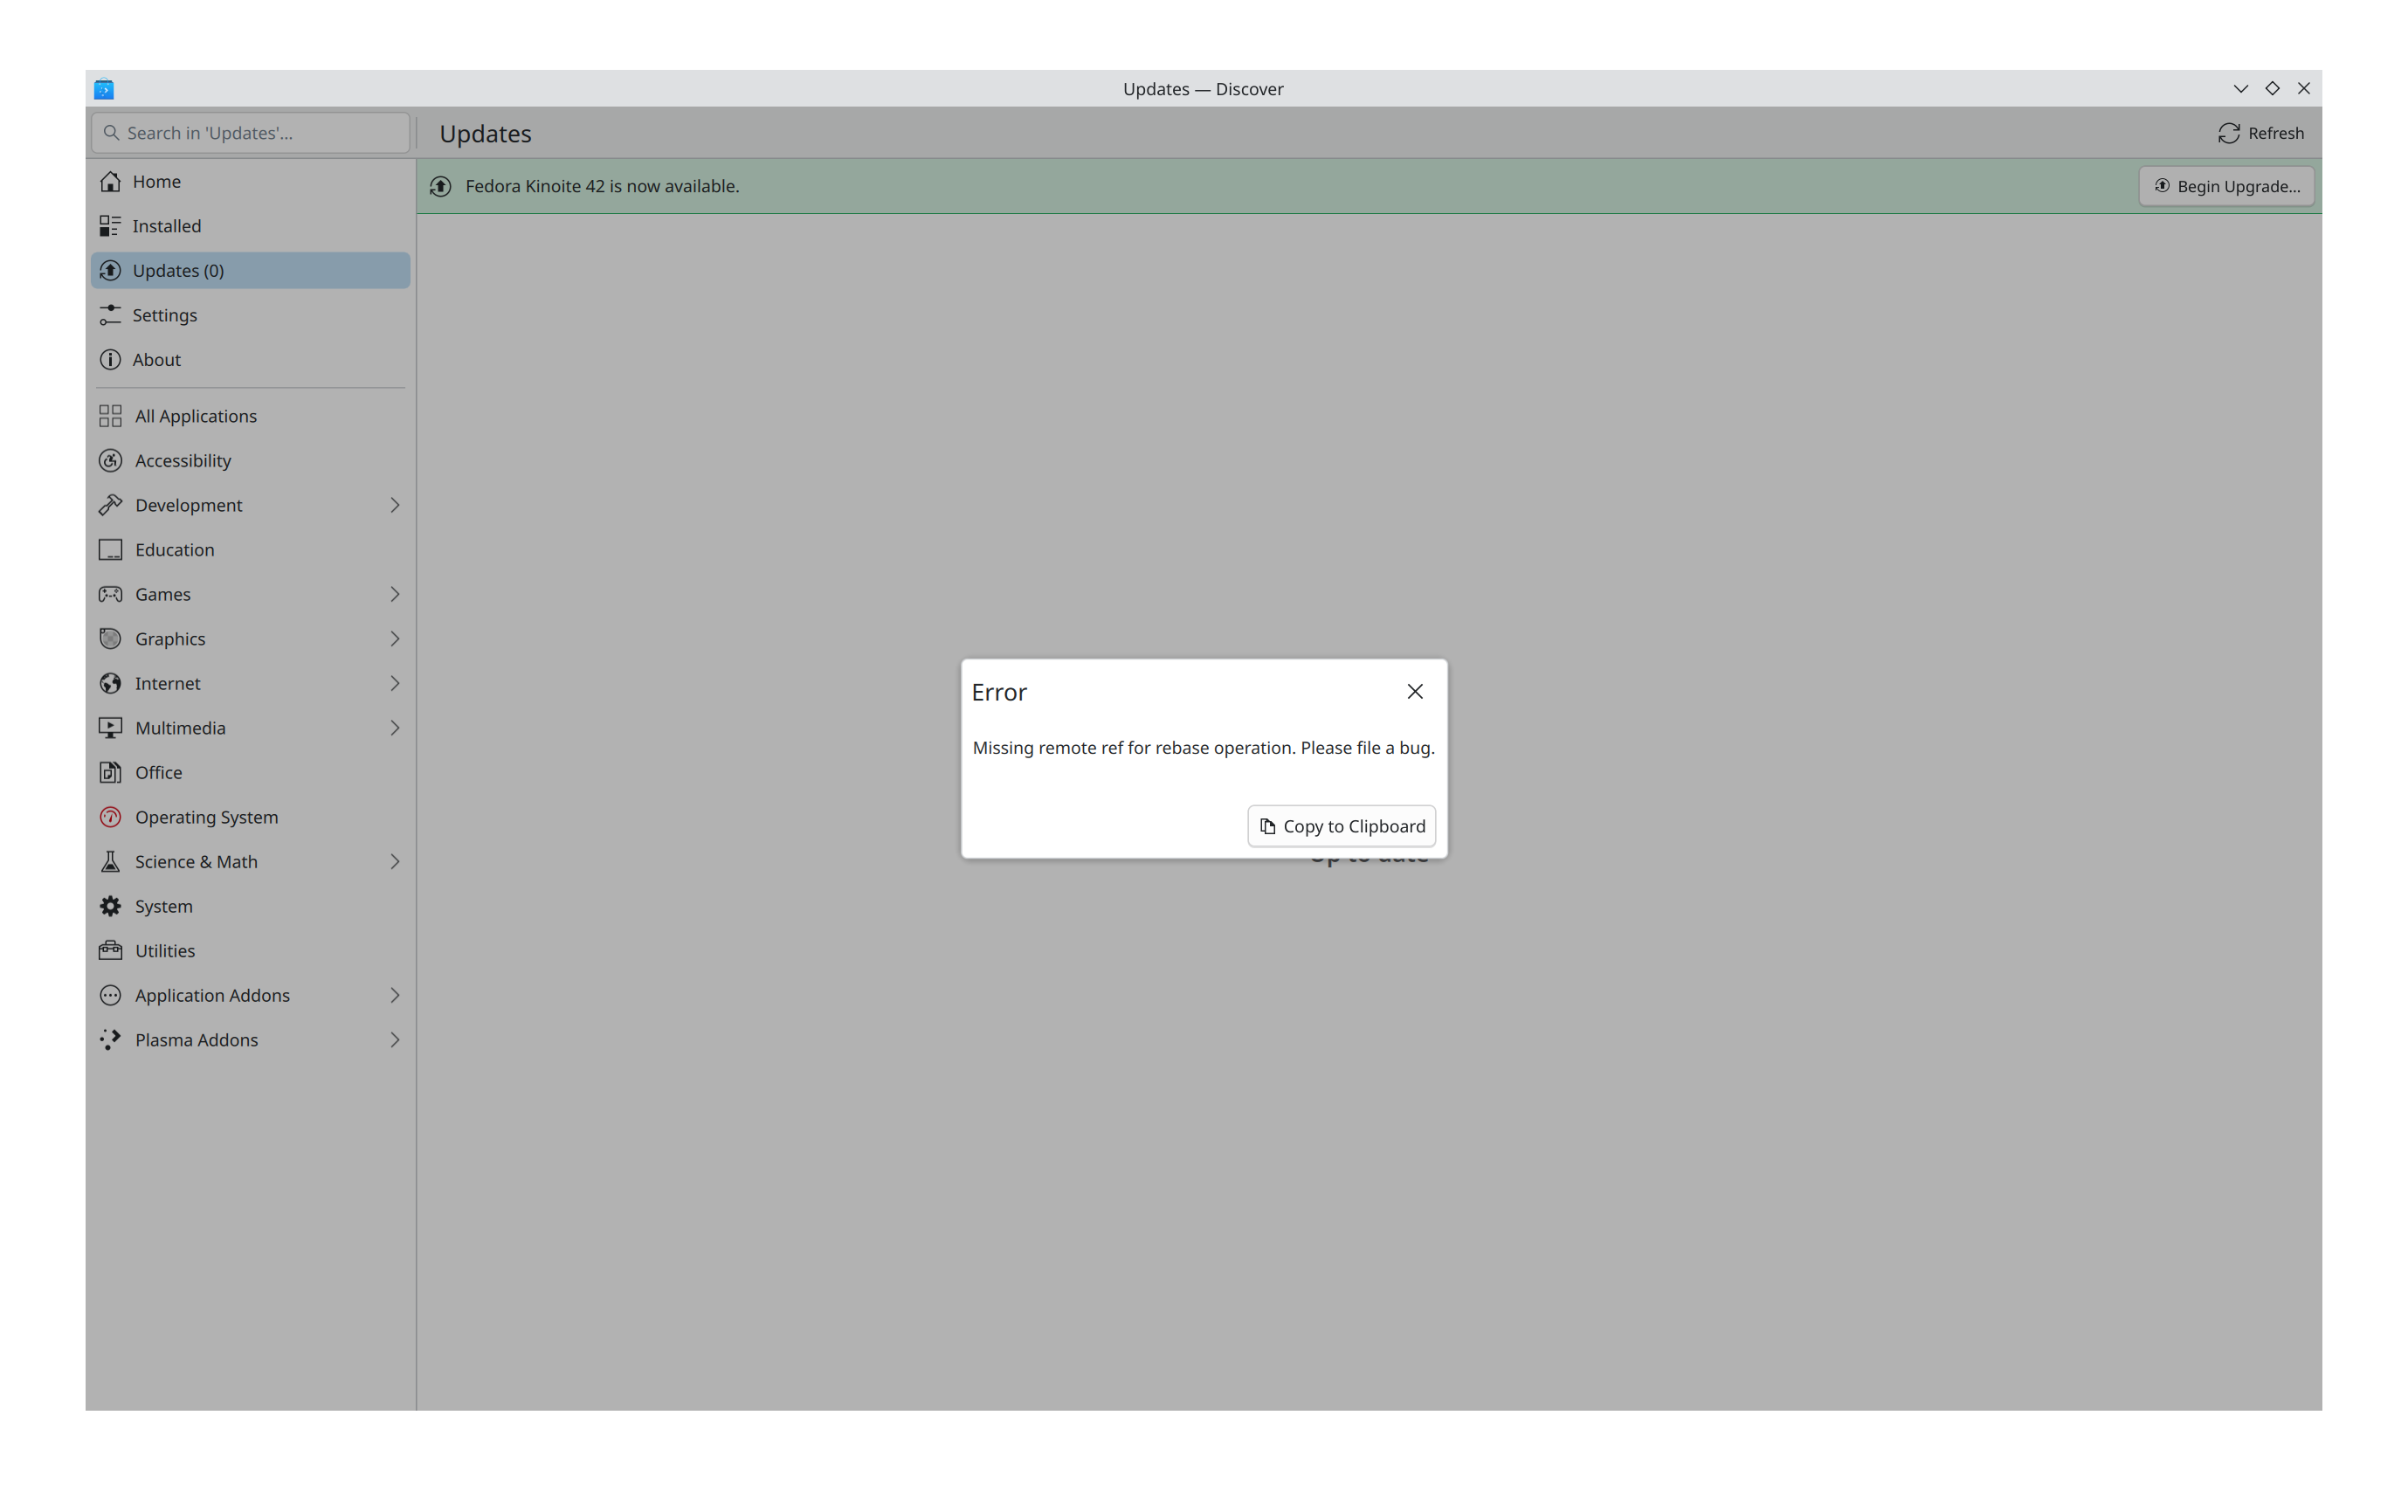Open the Office category
Screen dimensions: 2408x1512
(250, 772)
